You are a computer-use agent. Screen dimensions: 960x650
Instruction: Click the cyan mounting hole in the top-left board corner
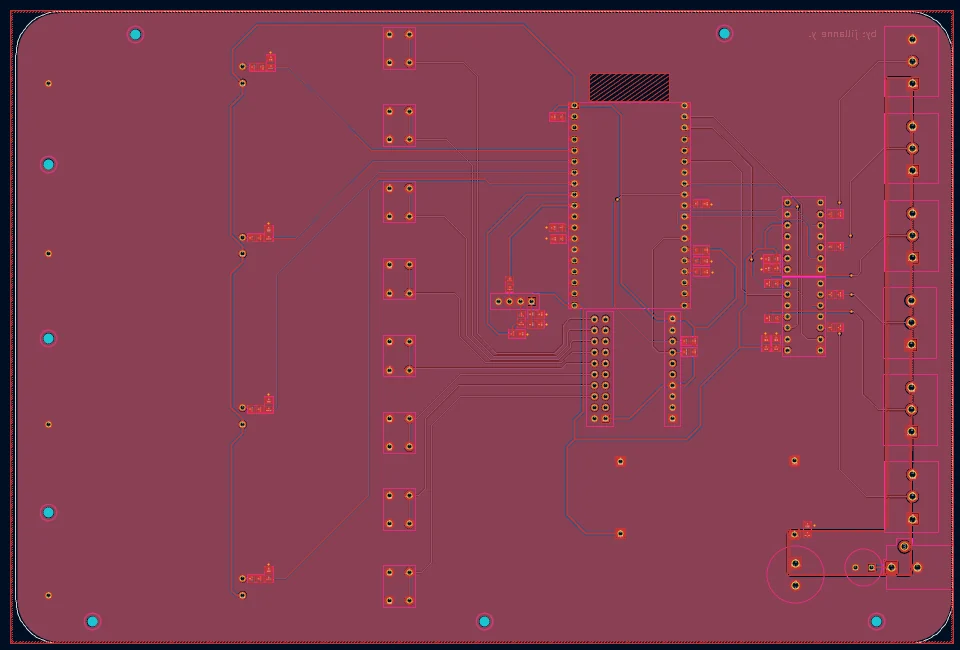[135, 34]
